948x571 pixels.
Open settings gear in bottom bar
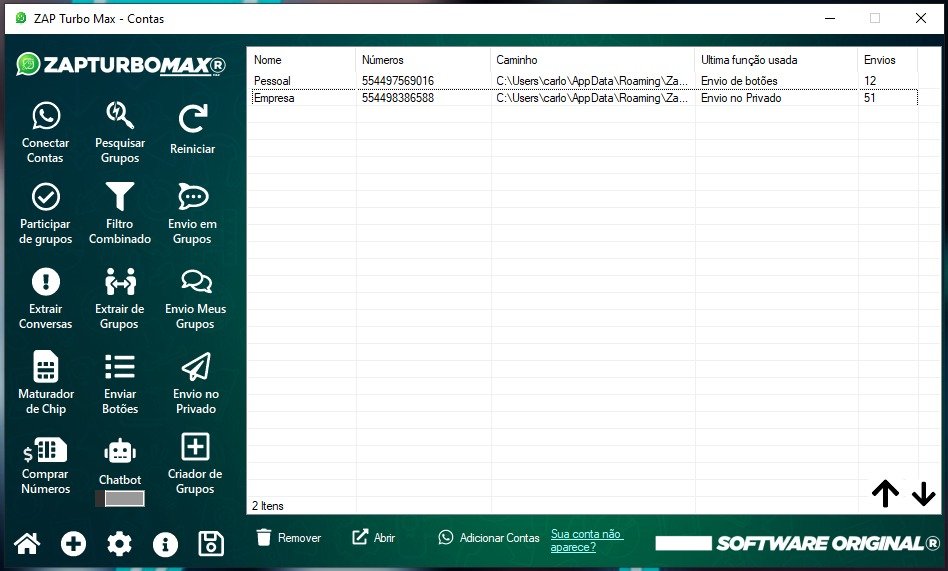pyautogui.click(x=119, y=544)
